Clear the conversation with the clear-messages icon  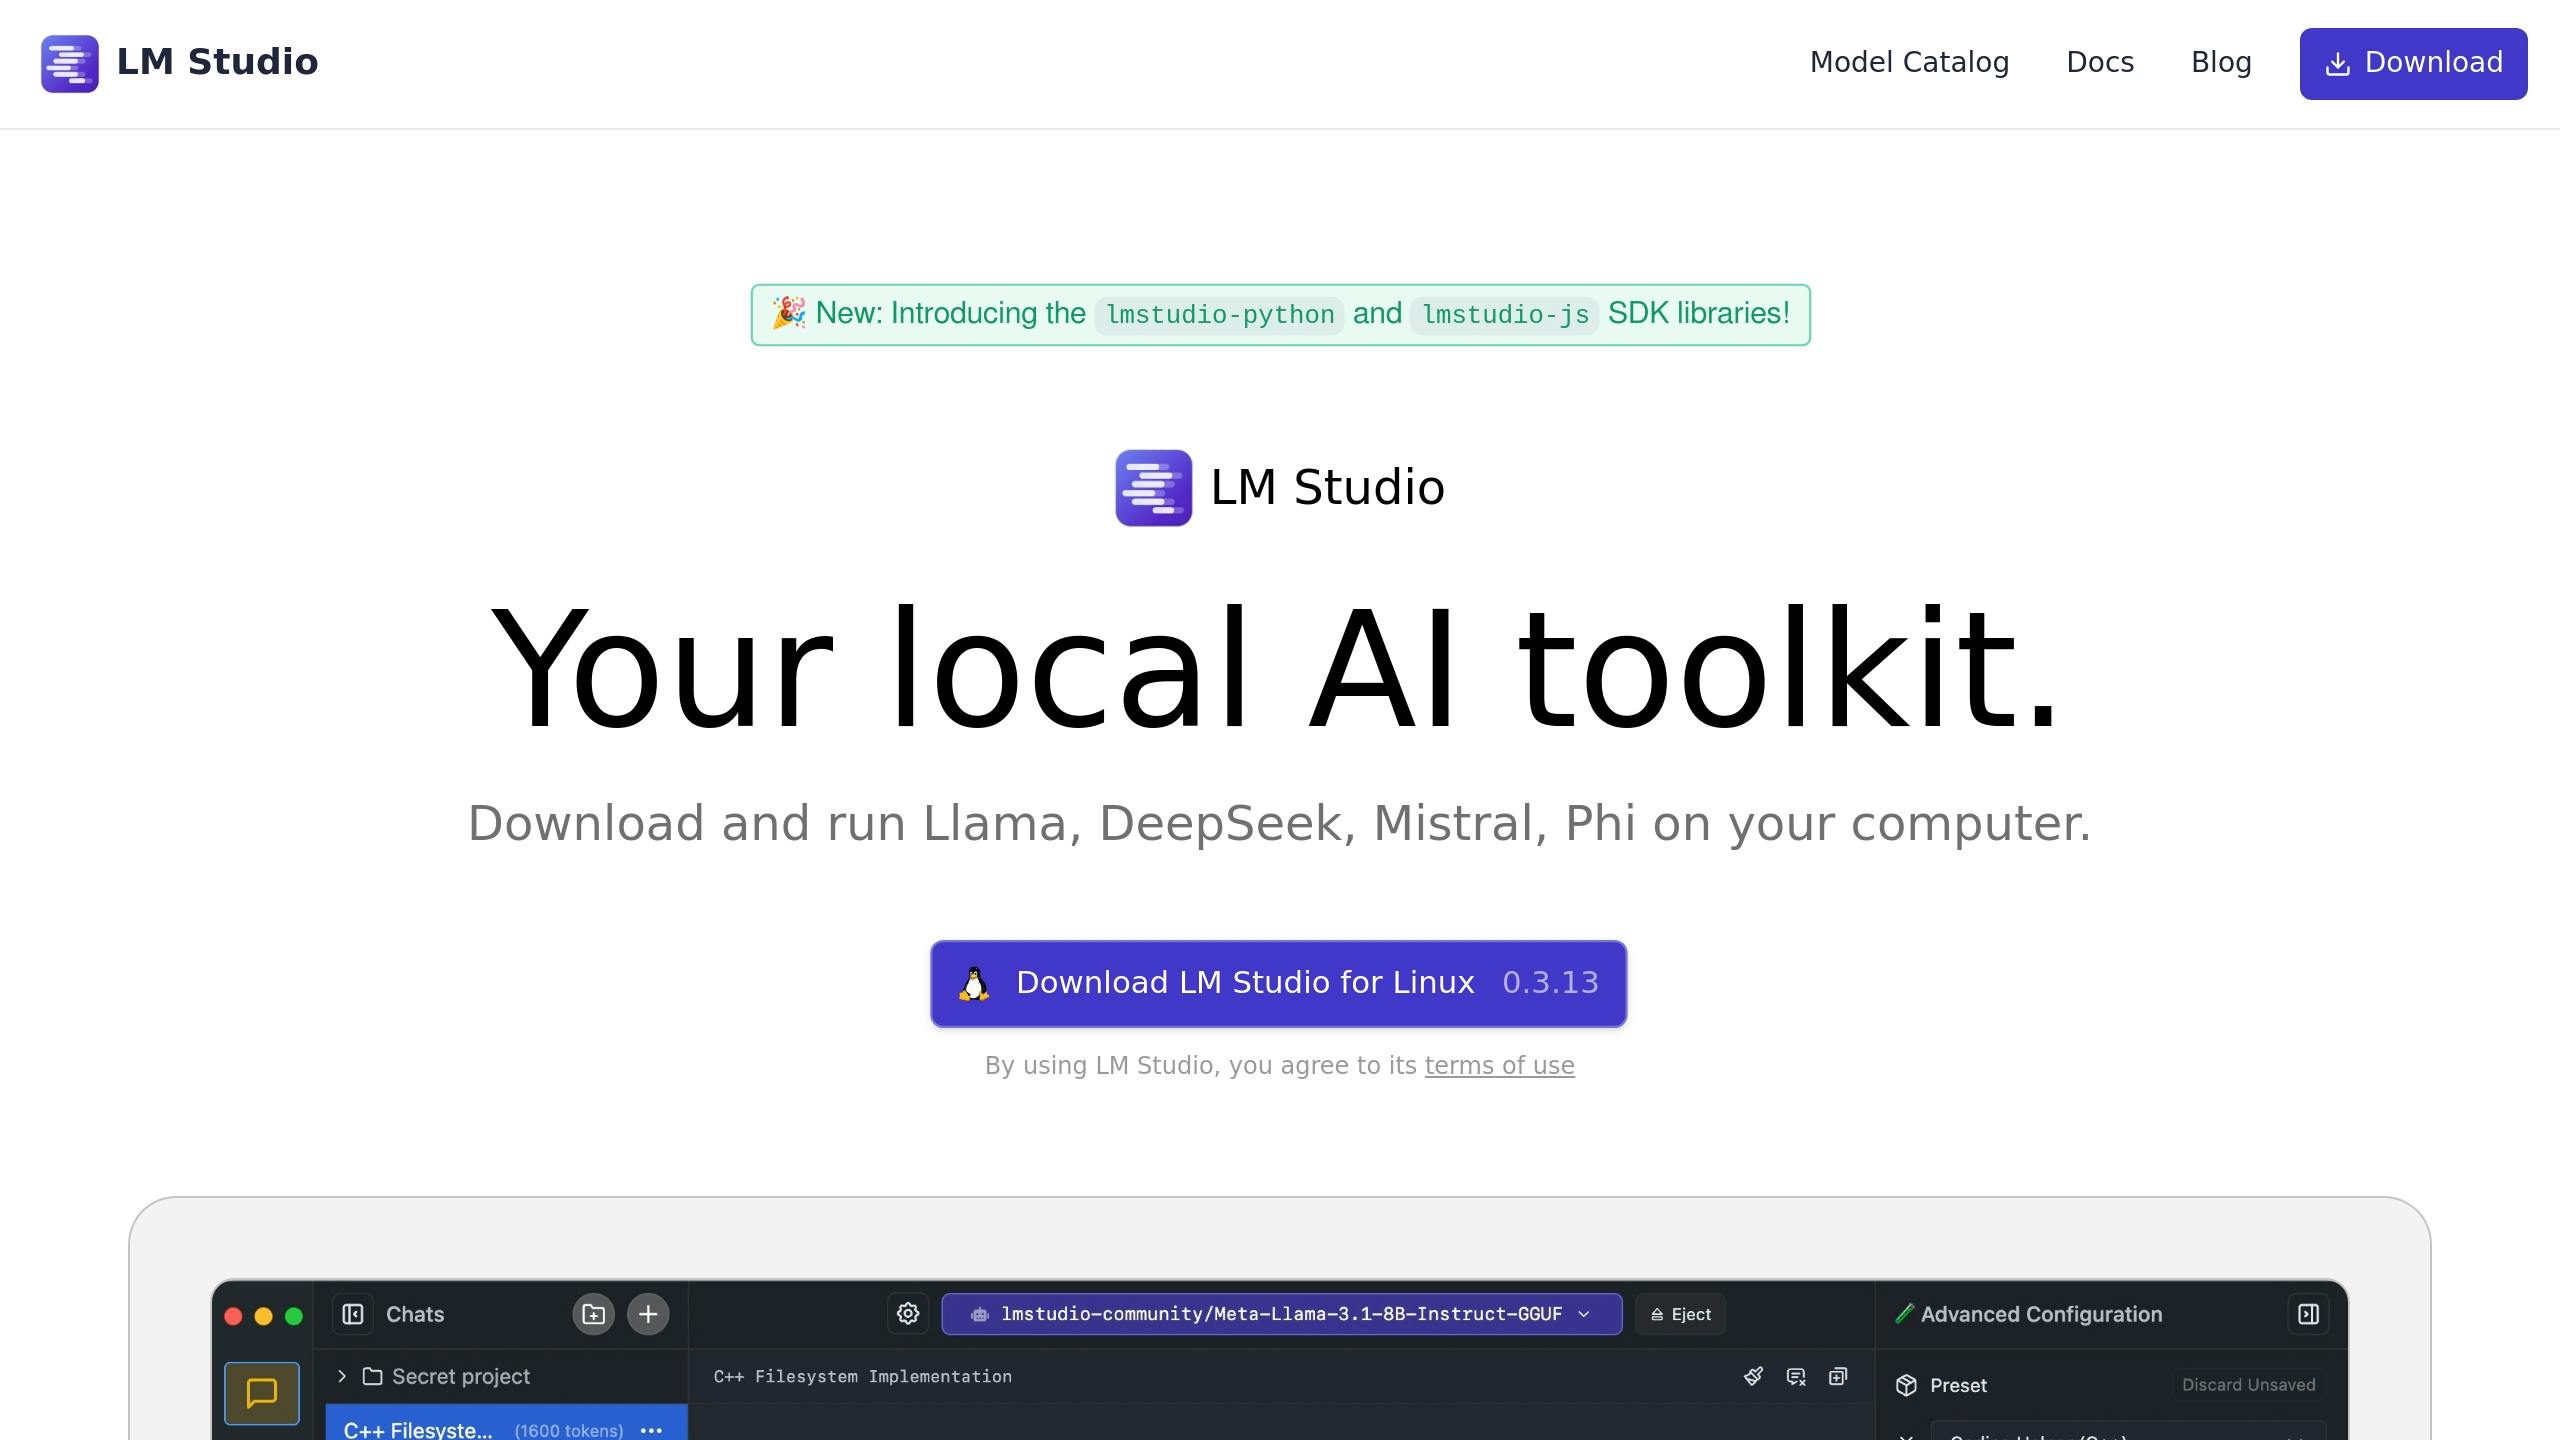pyautogui.click(x=1795, y=1376)
